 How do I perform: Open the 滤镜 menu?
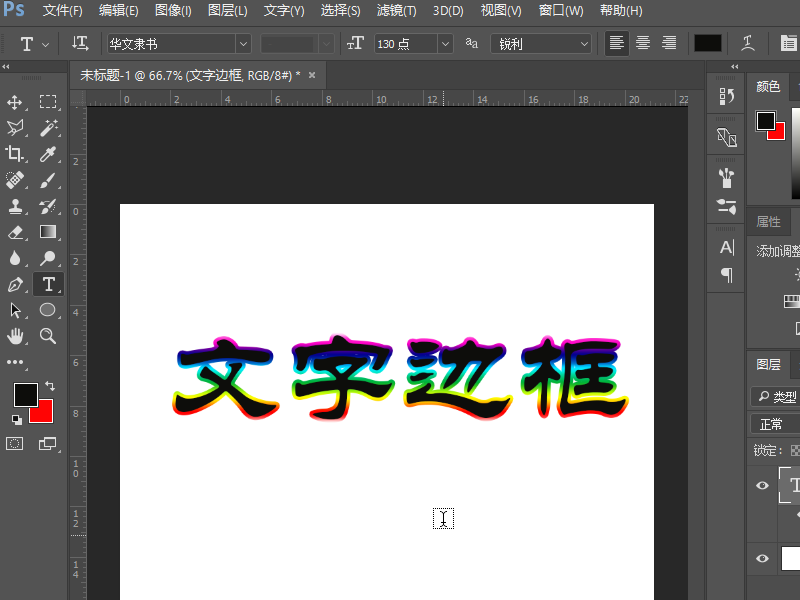tap(396, 11)
